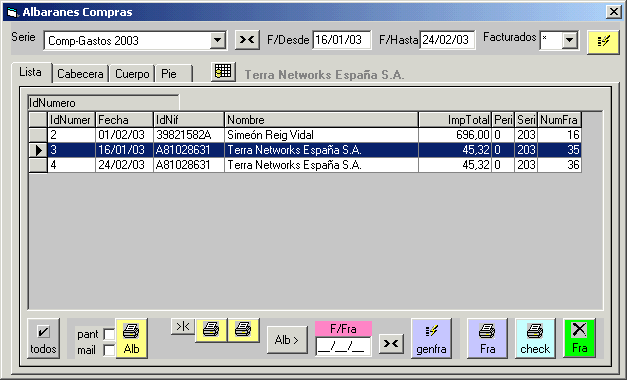Expand the Facturados dropdown

[x=569, y=40]
